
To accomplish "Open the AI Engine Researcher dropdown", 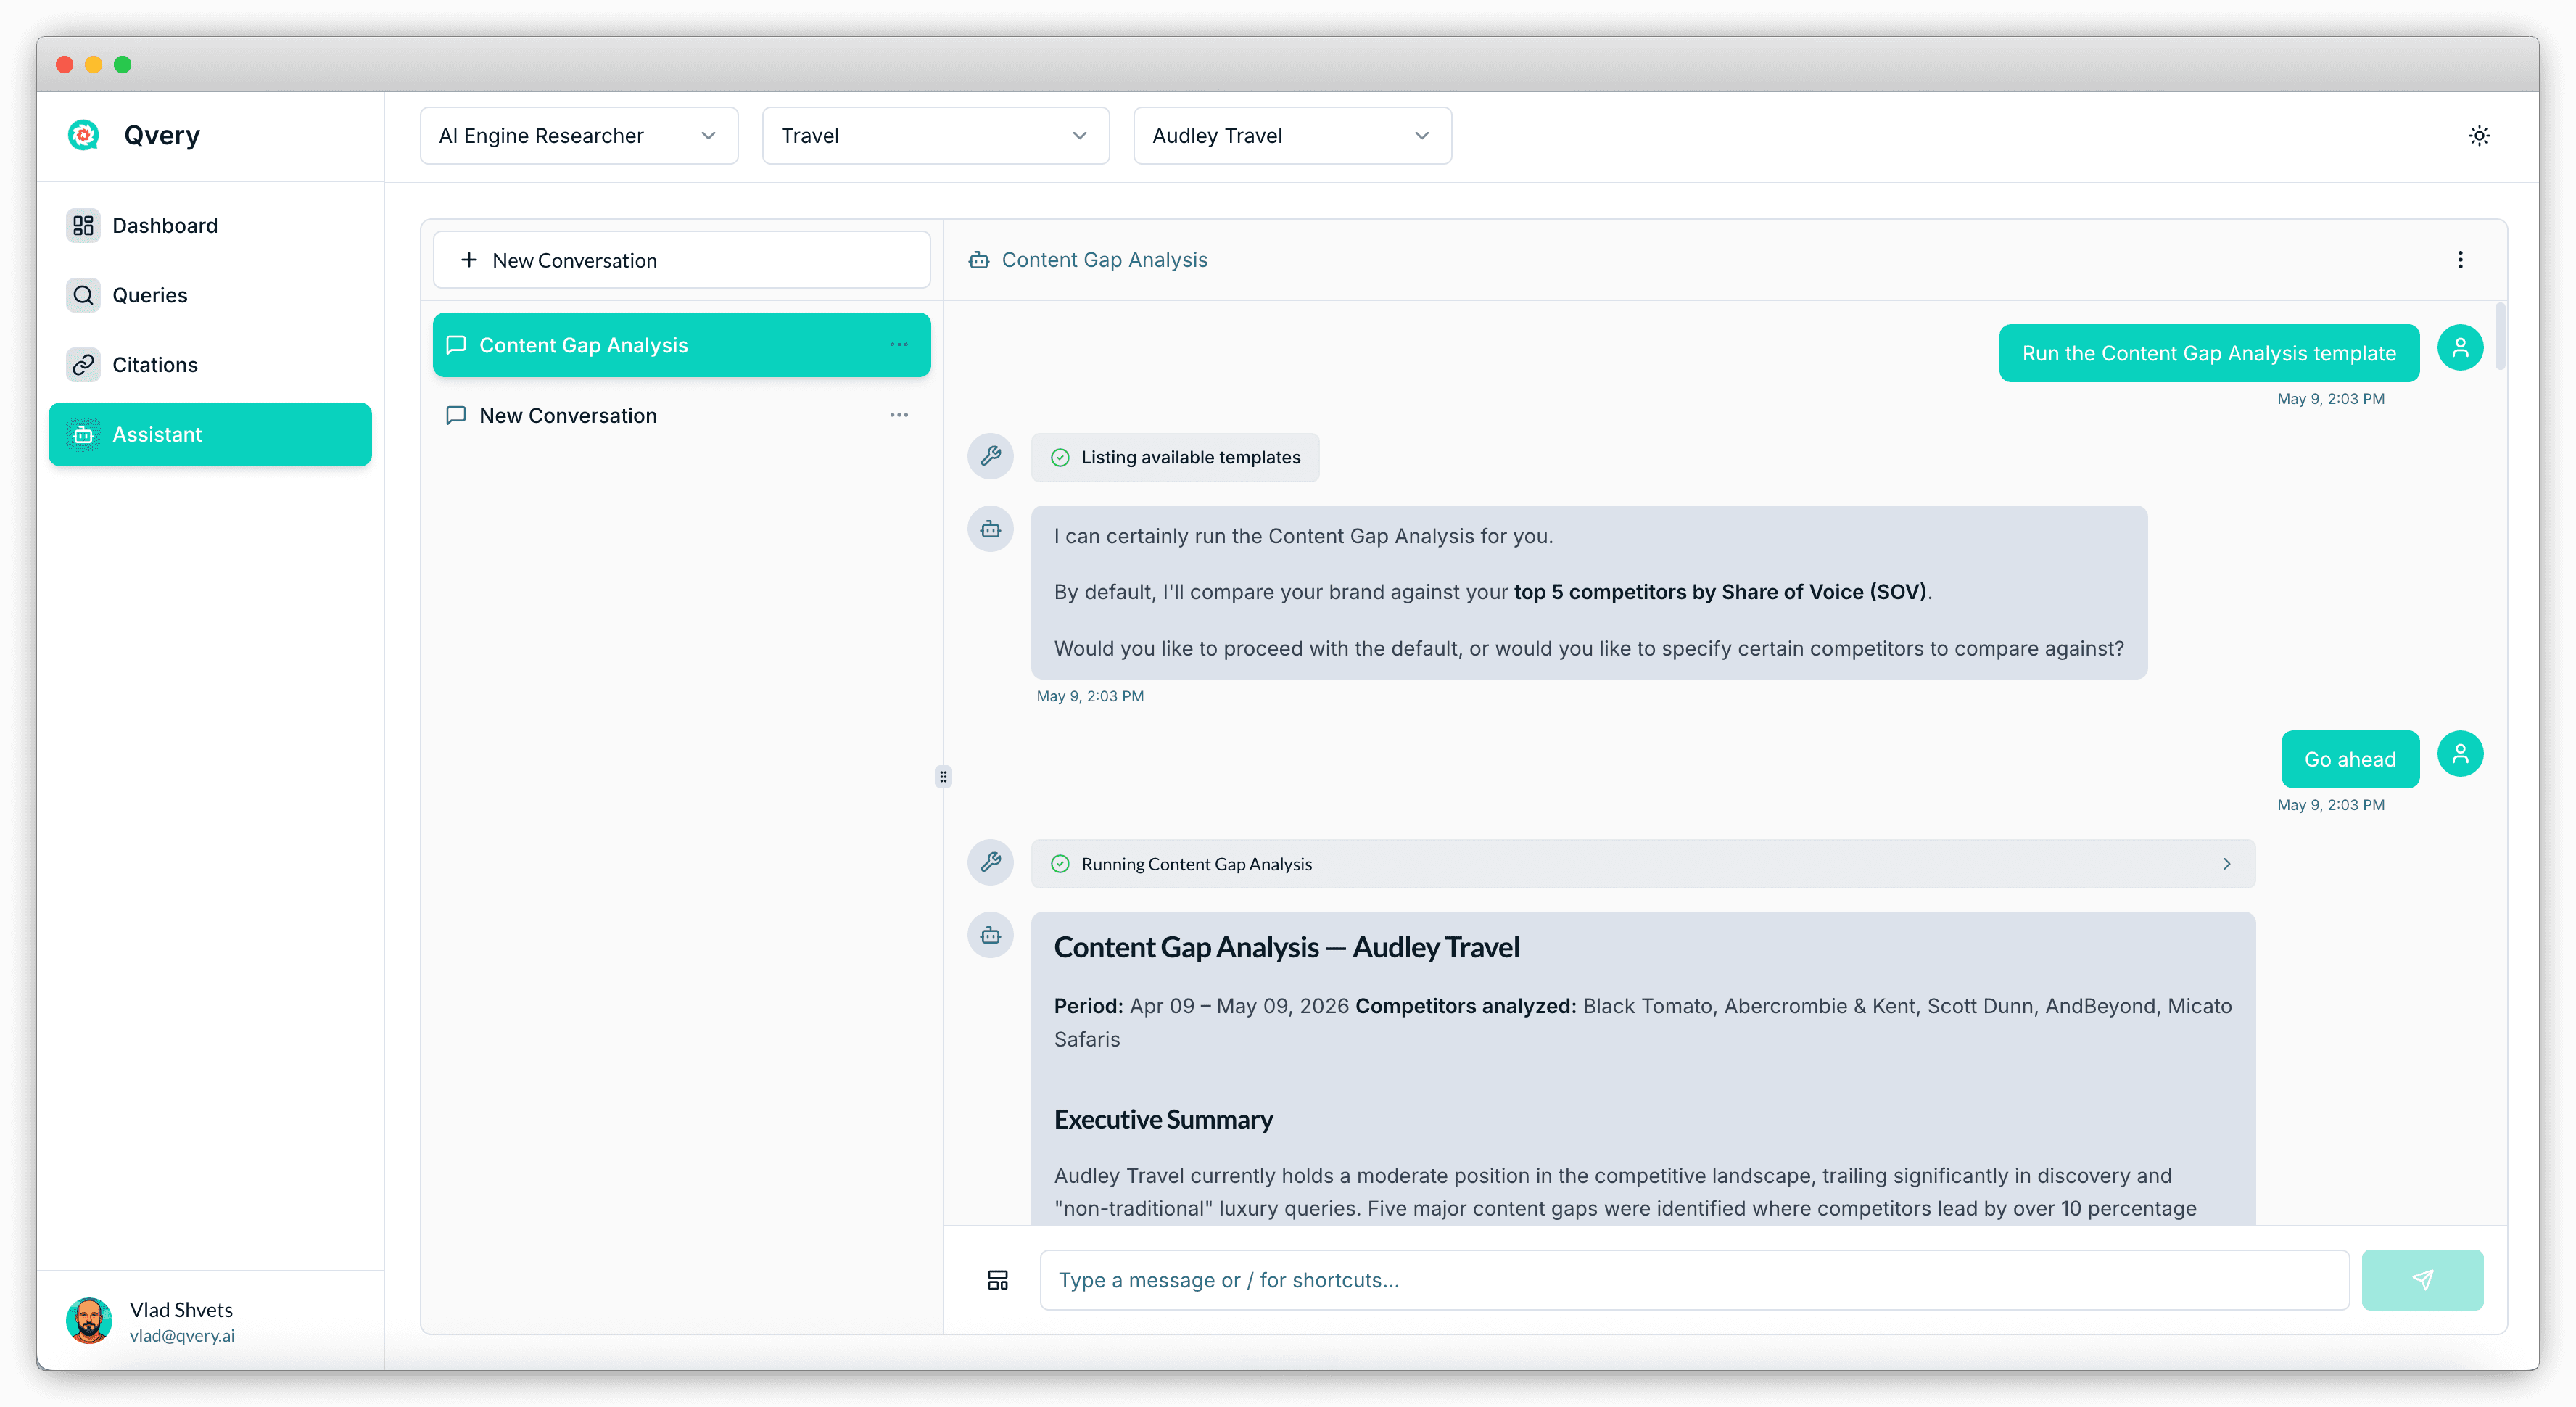I will (579, 136).
